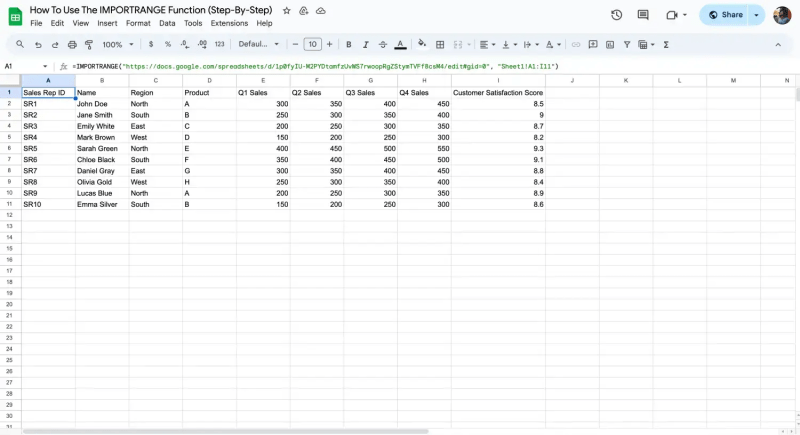Open fill color picker
The height and width of the screenshot is (435, 800).
pyautogui.click(x=421, y=44)
